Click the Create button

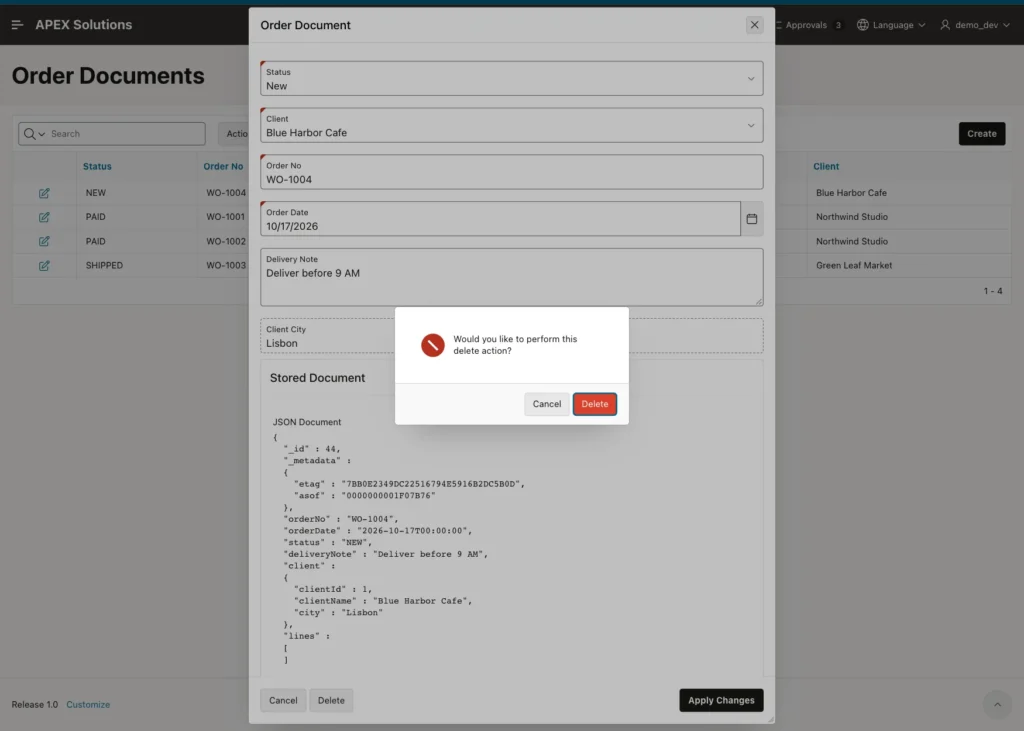tap(982, 133)
